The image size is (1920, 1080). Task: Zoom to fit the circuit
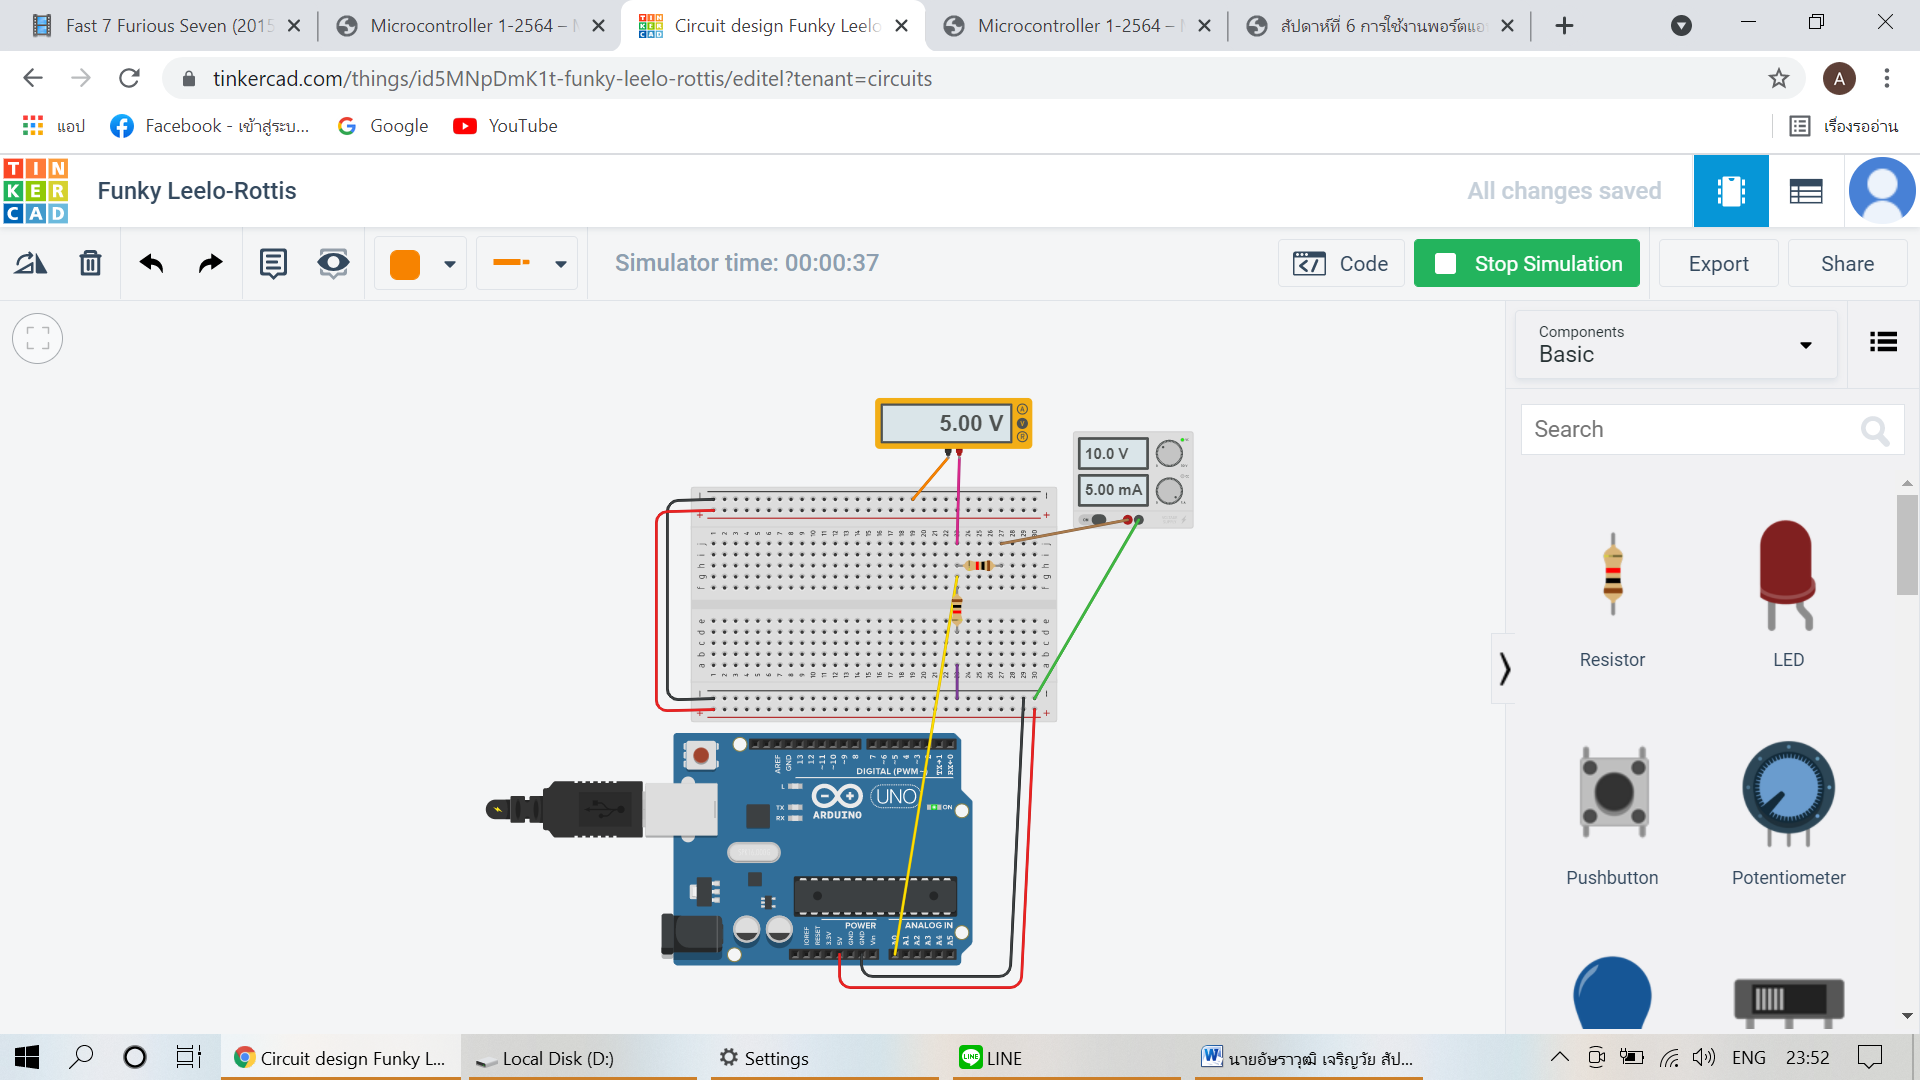(38, 338)
